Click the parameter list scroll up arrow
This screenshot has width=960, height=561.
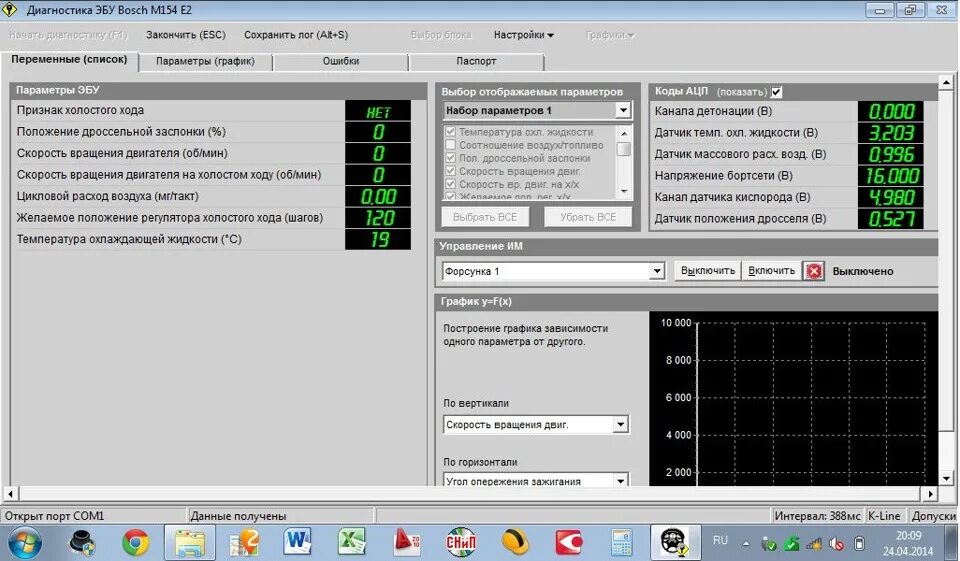pos(624,132)
